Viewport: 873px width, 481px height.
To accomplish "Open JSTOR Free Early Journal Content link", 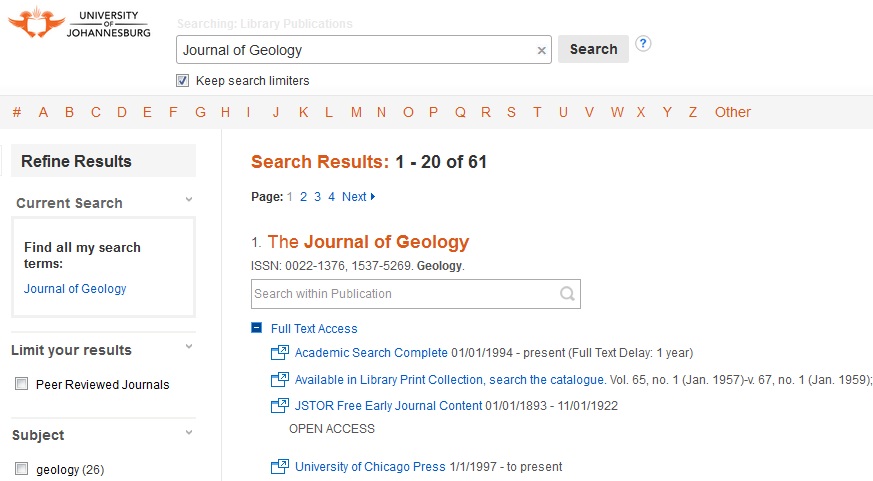I will 389,405.
